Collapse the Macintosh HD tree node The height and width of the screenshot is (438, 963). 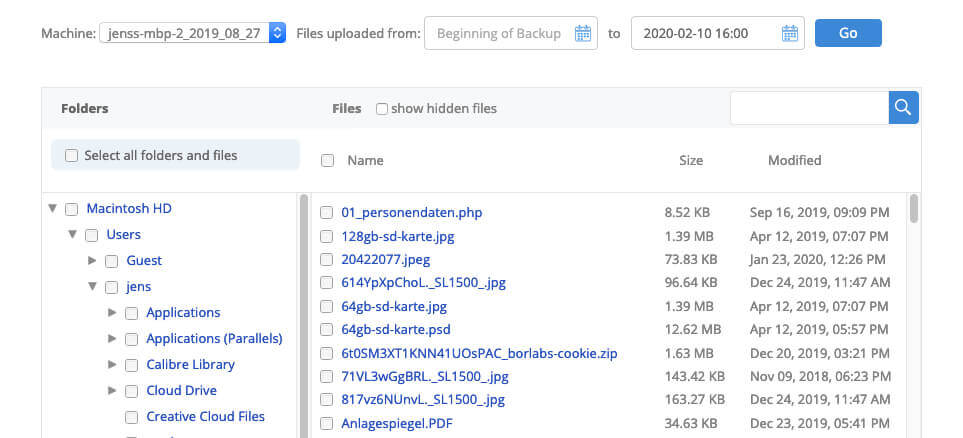tap(52, 209)
